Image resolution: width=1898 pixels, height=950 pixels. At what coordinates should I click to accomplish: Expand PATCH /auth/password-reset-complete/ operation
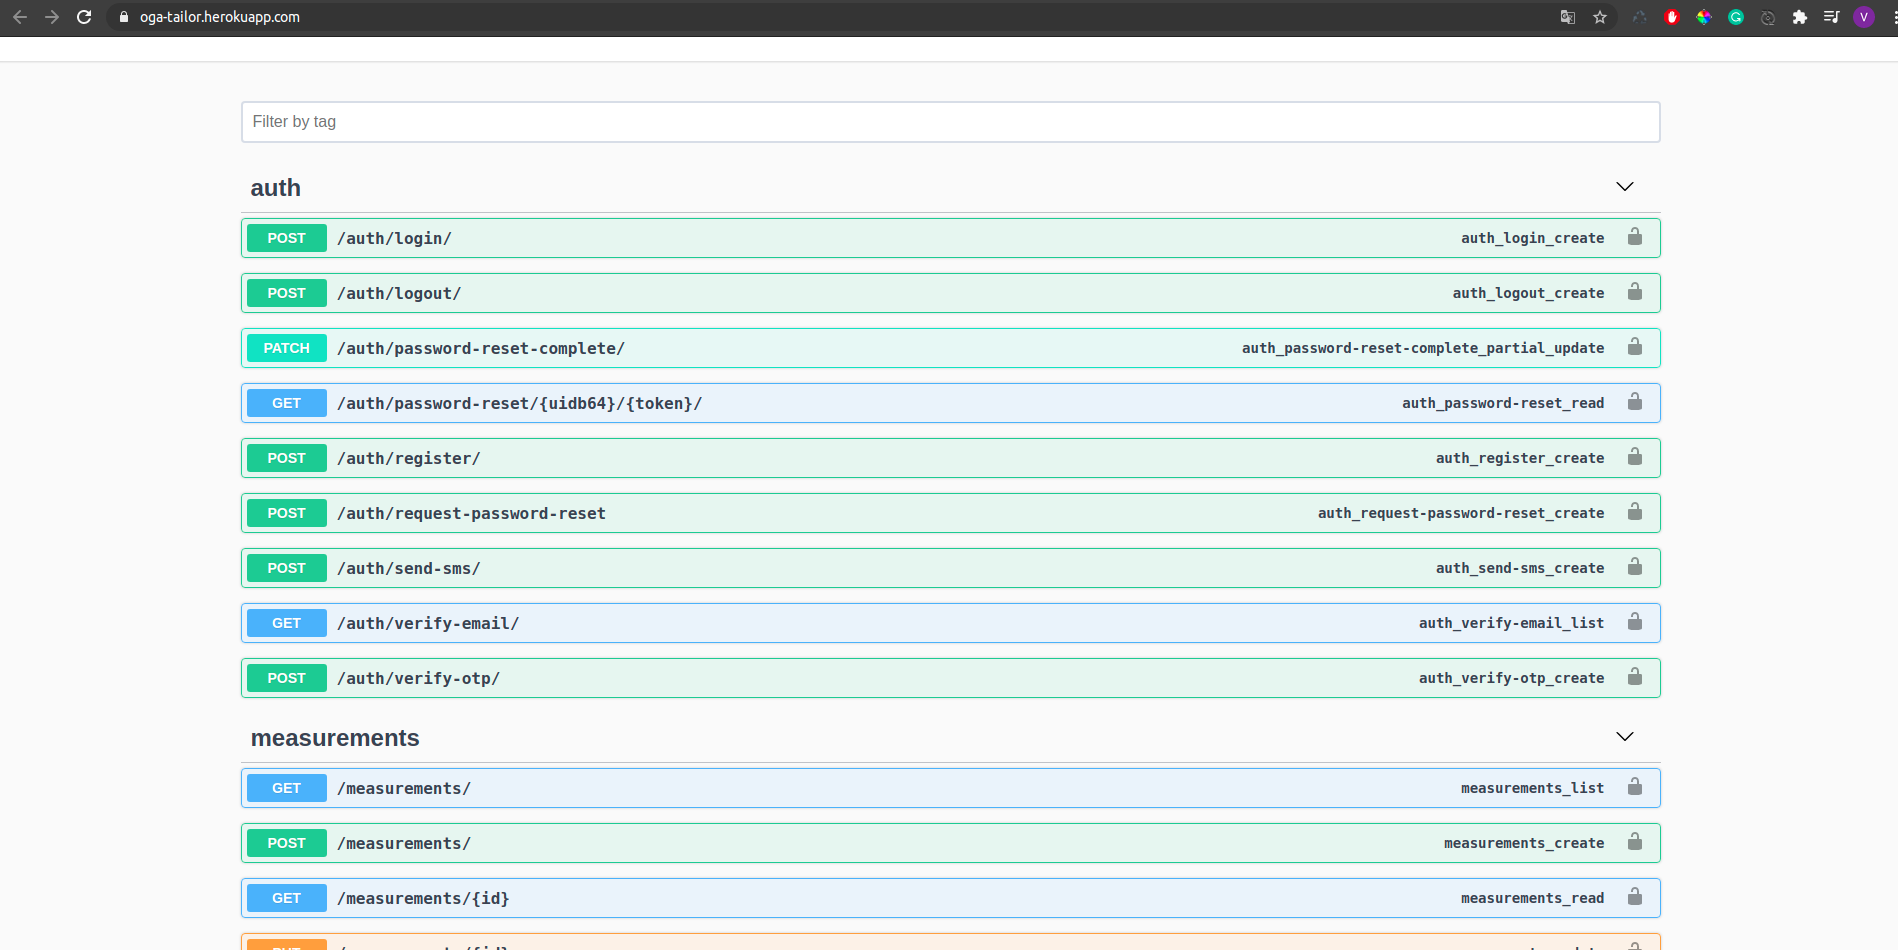tap(950, 348)
